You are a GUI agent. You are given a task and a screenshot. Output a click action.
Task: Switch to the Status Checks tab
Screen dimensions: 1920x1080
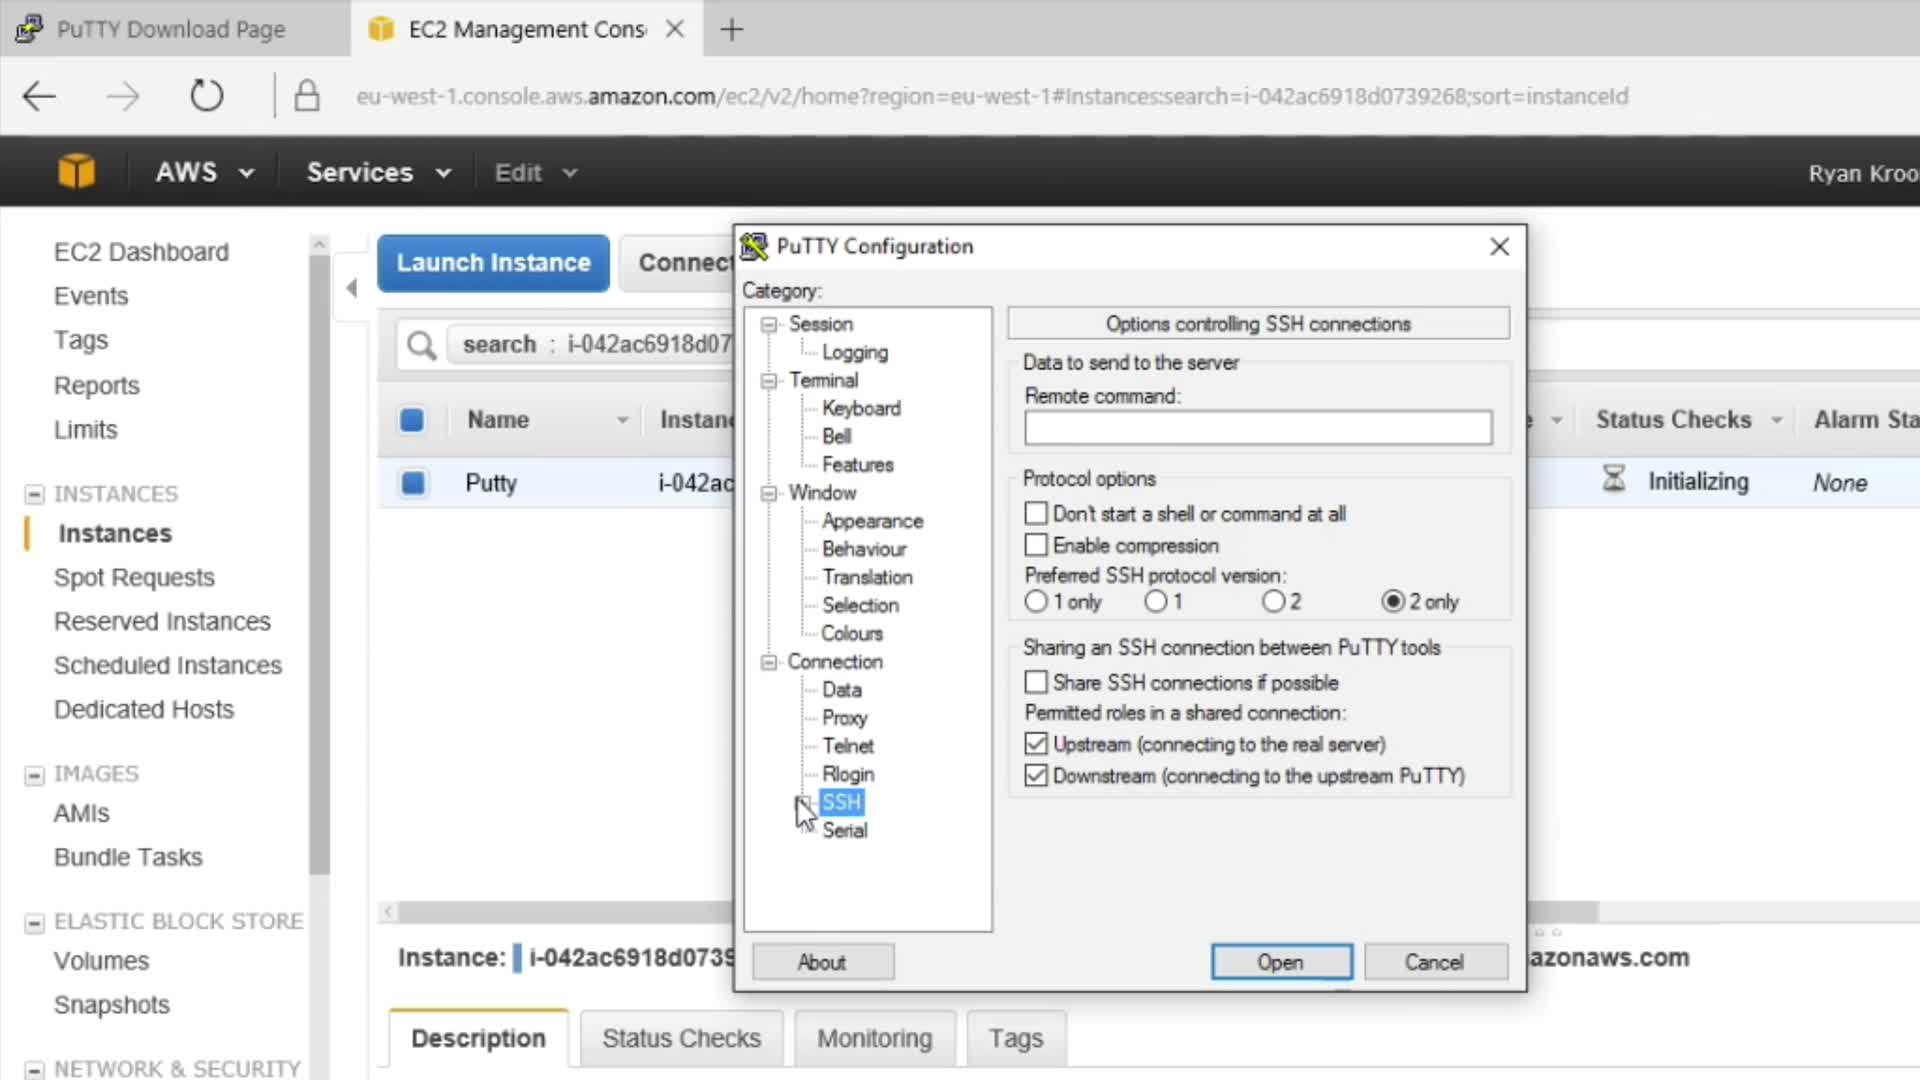point(681,1038)
